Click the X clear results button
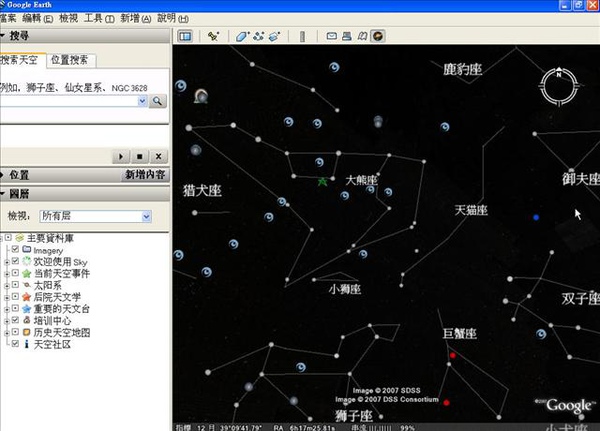Image resolution: width=600 pixels, height=431 pixels. tap(158, 157)
